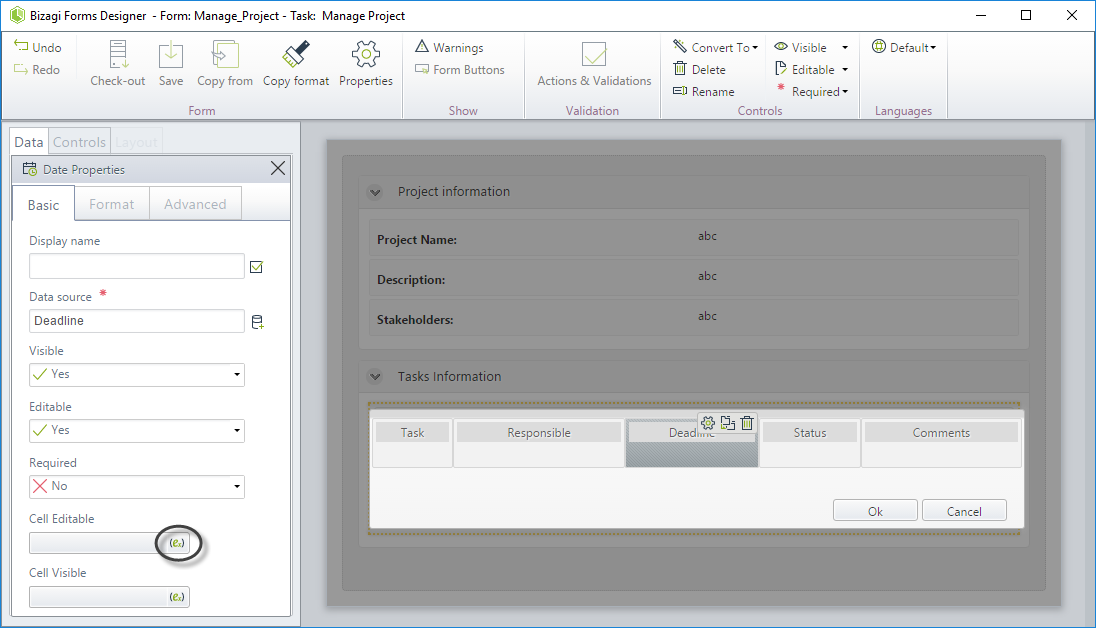Select the Task column header
This screenshot has height=628, width=1096.
click(412, 433)
